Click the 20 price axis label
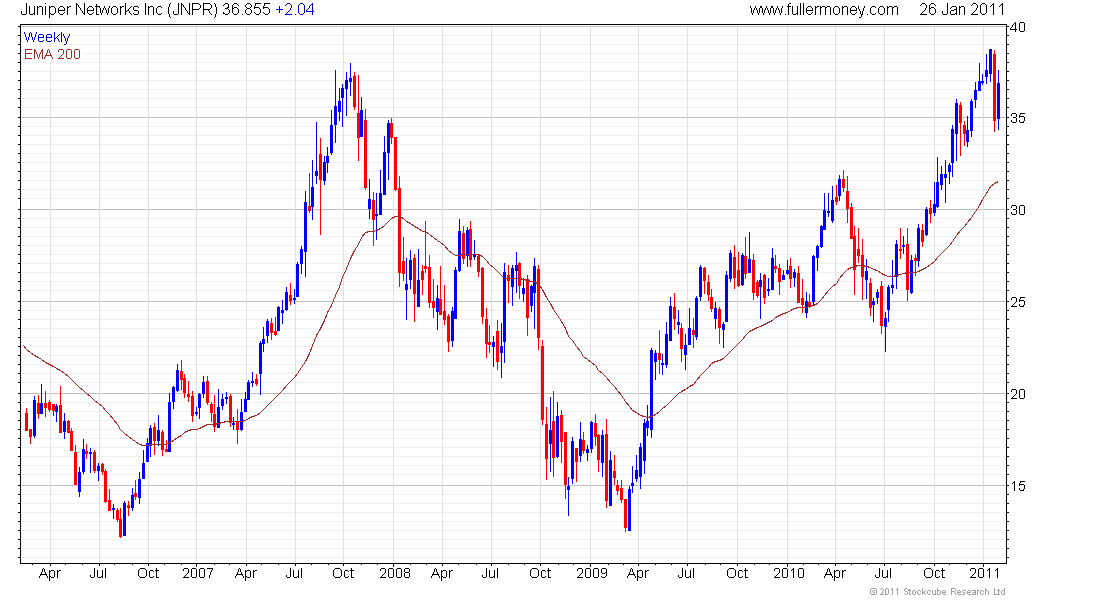 tap(1017, 394)
